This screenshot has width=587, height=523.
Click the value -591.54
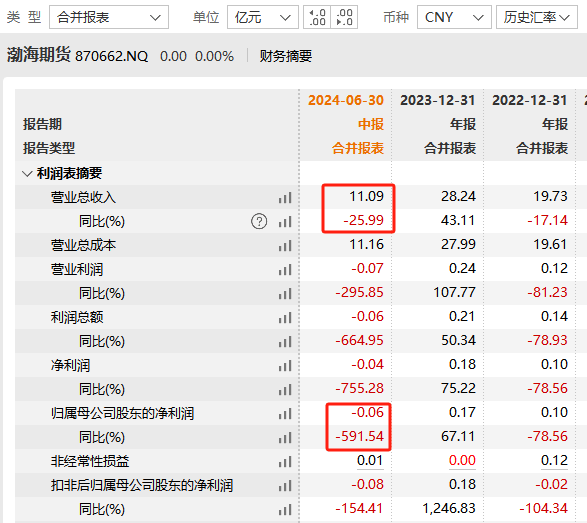(x=359, y=436)
